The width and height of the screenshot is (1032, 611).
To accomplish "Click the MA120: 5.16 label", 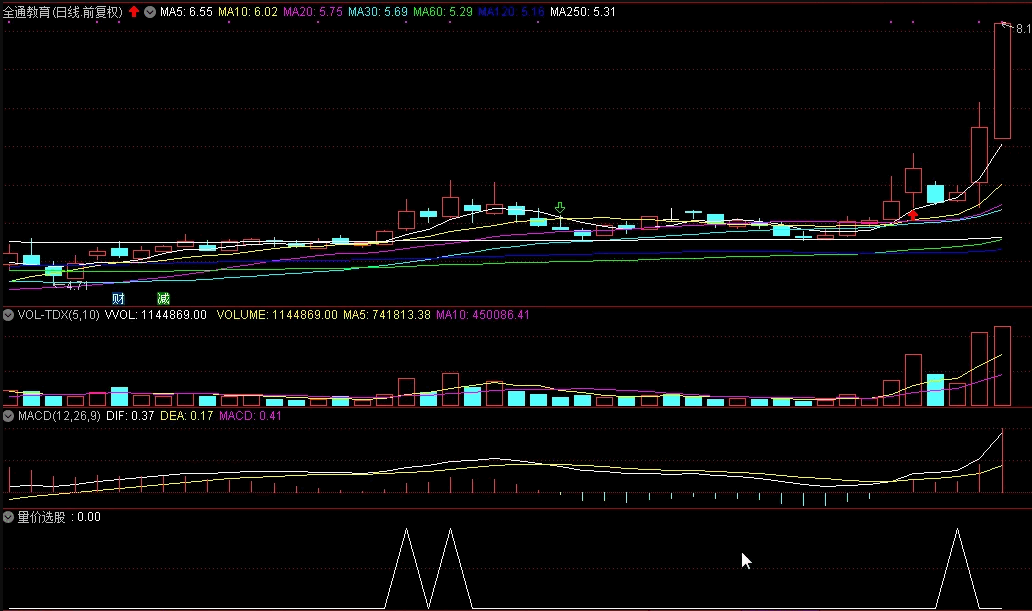I will point(511,12).
